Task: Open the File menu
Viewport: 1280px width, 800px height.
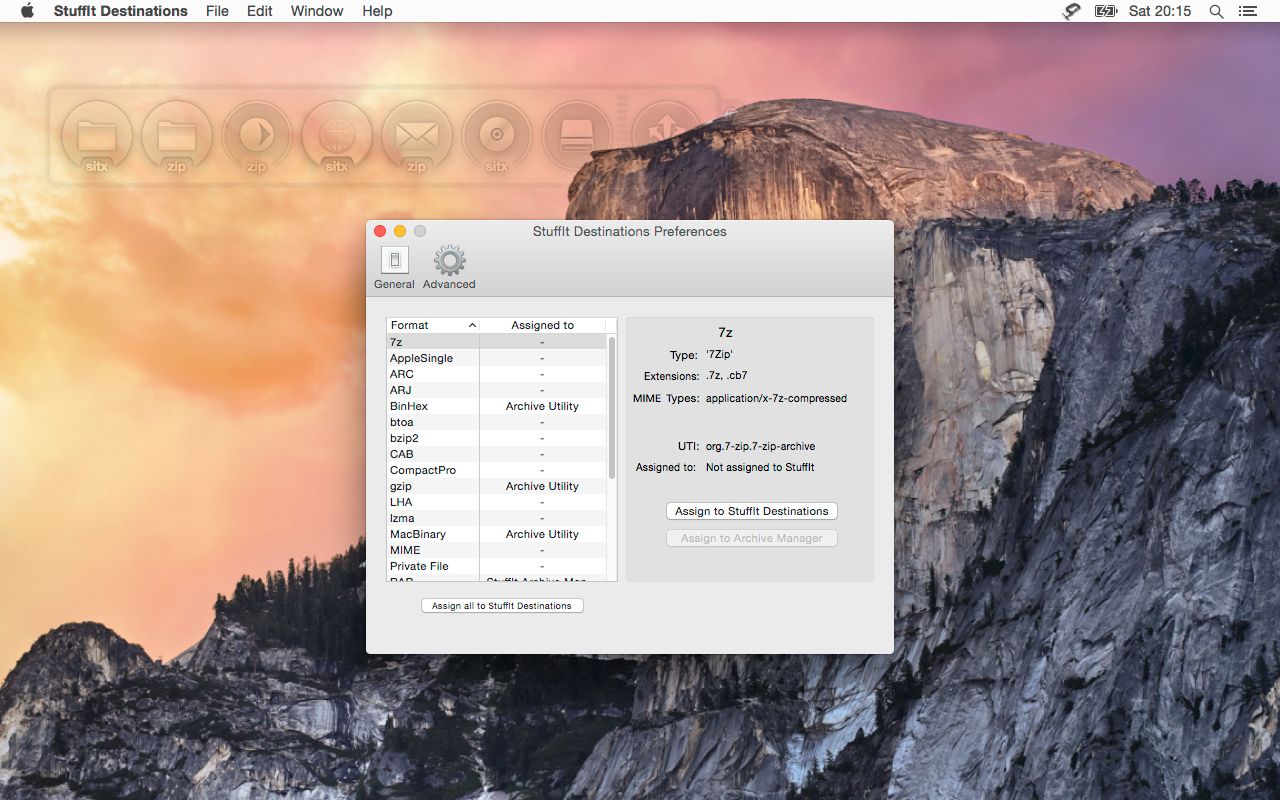Action: point(217,11)
